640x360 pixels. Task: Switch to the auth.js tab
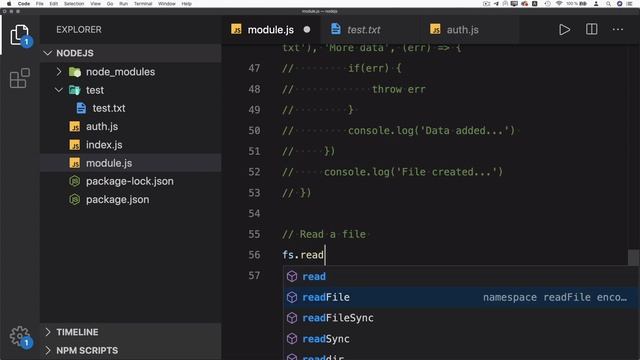coord(462,29)
